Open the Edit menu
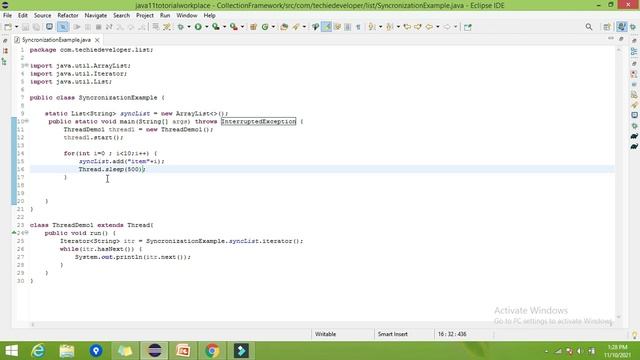This screenshot has height=360, width=640. [x=22, y=16]
